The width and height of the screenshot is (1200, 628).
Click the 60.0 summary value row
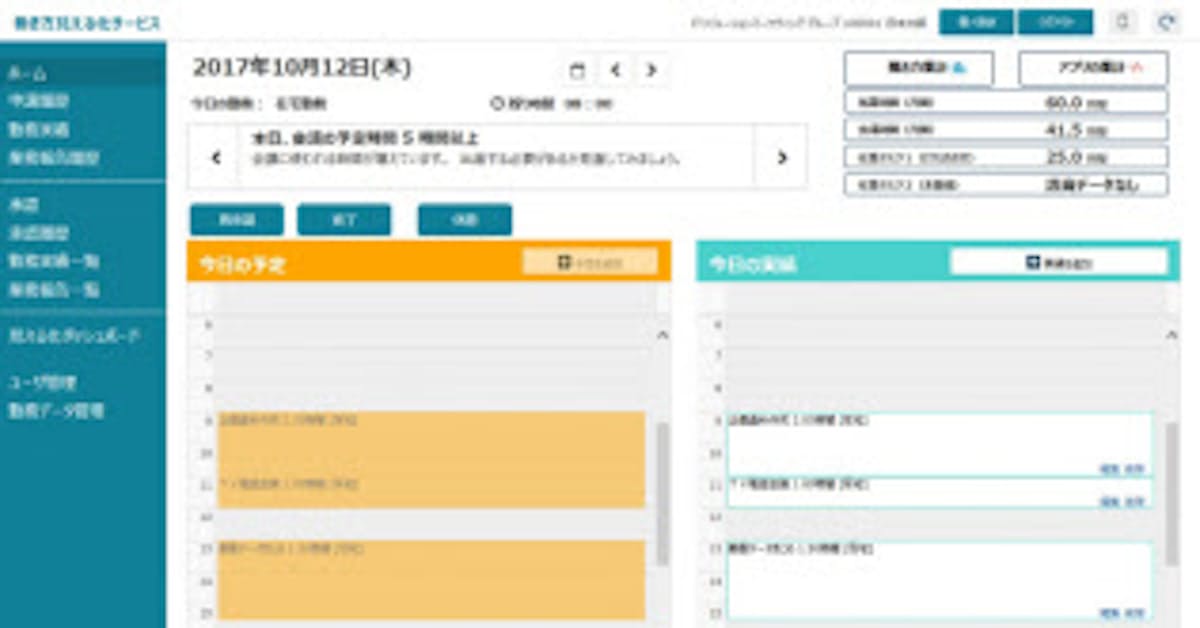point(1005,102)
